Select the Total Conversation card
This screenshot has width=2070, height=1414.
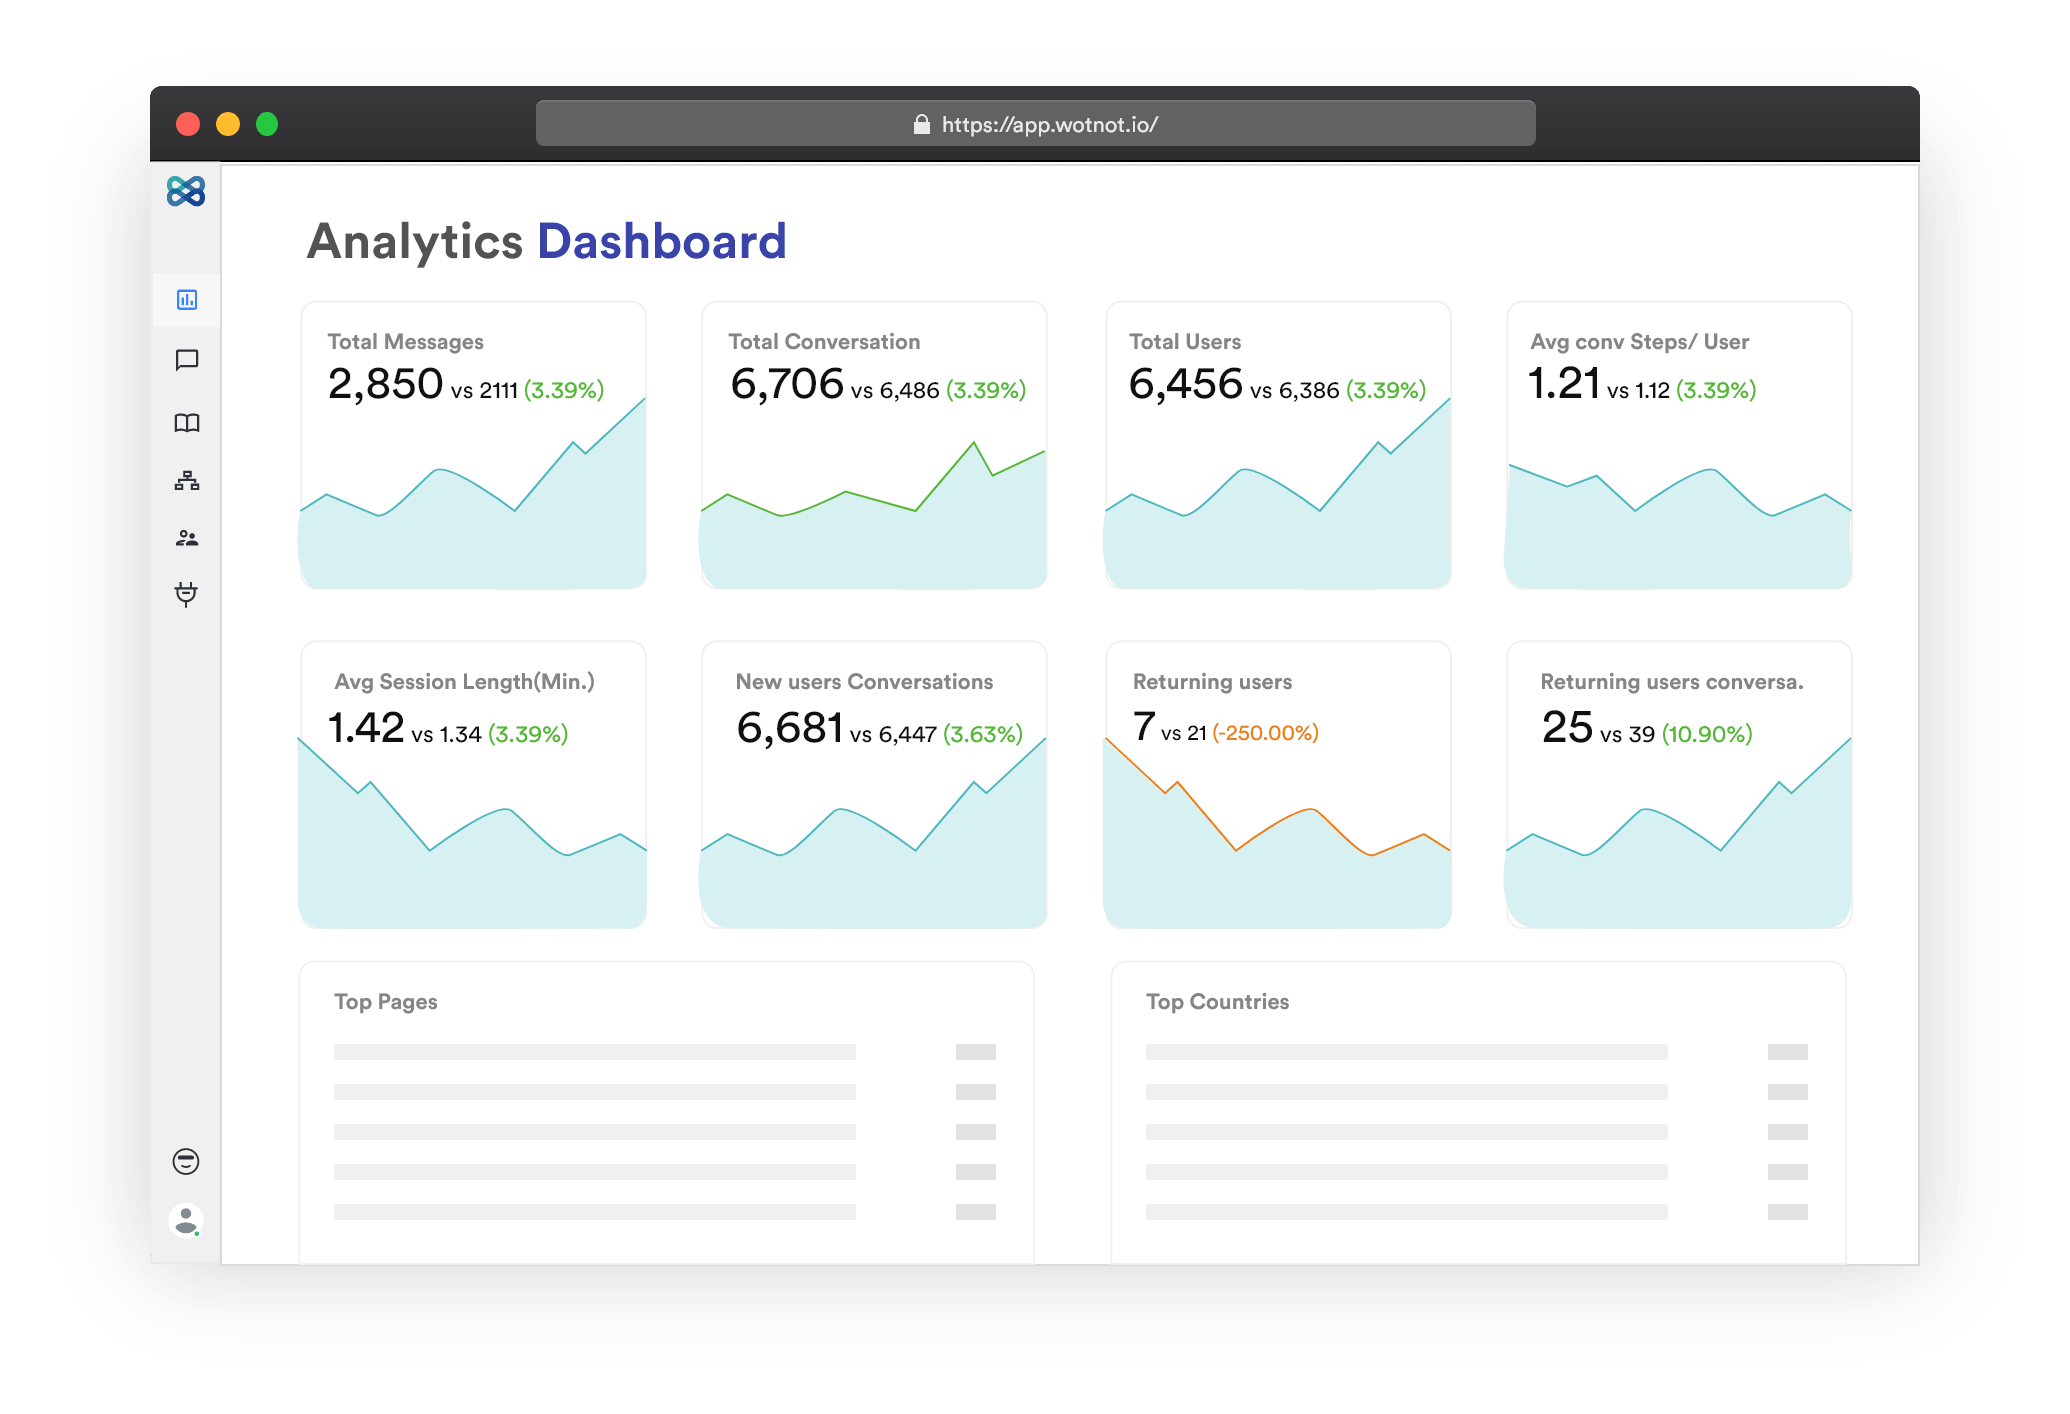point(874,445)
